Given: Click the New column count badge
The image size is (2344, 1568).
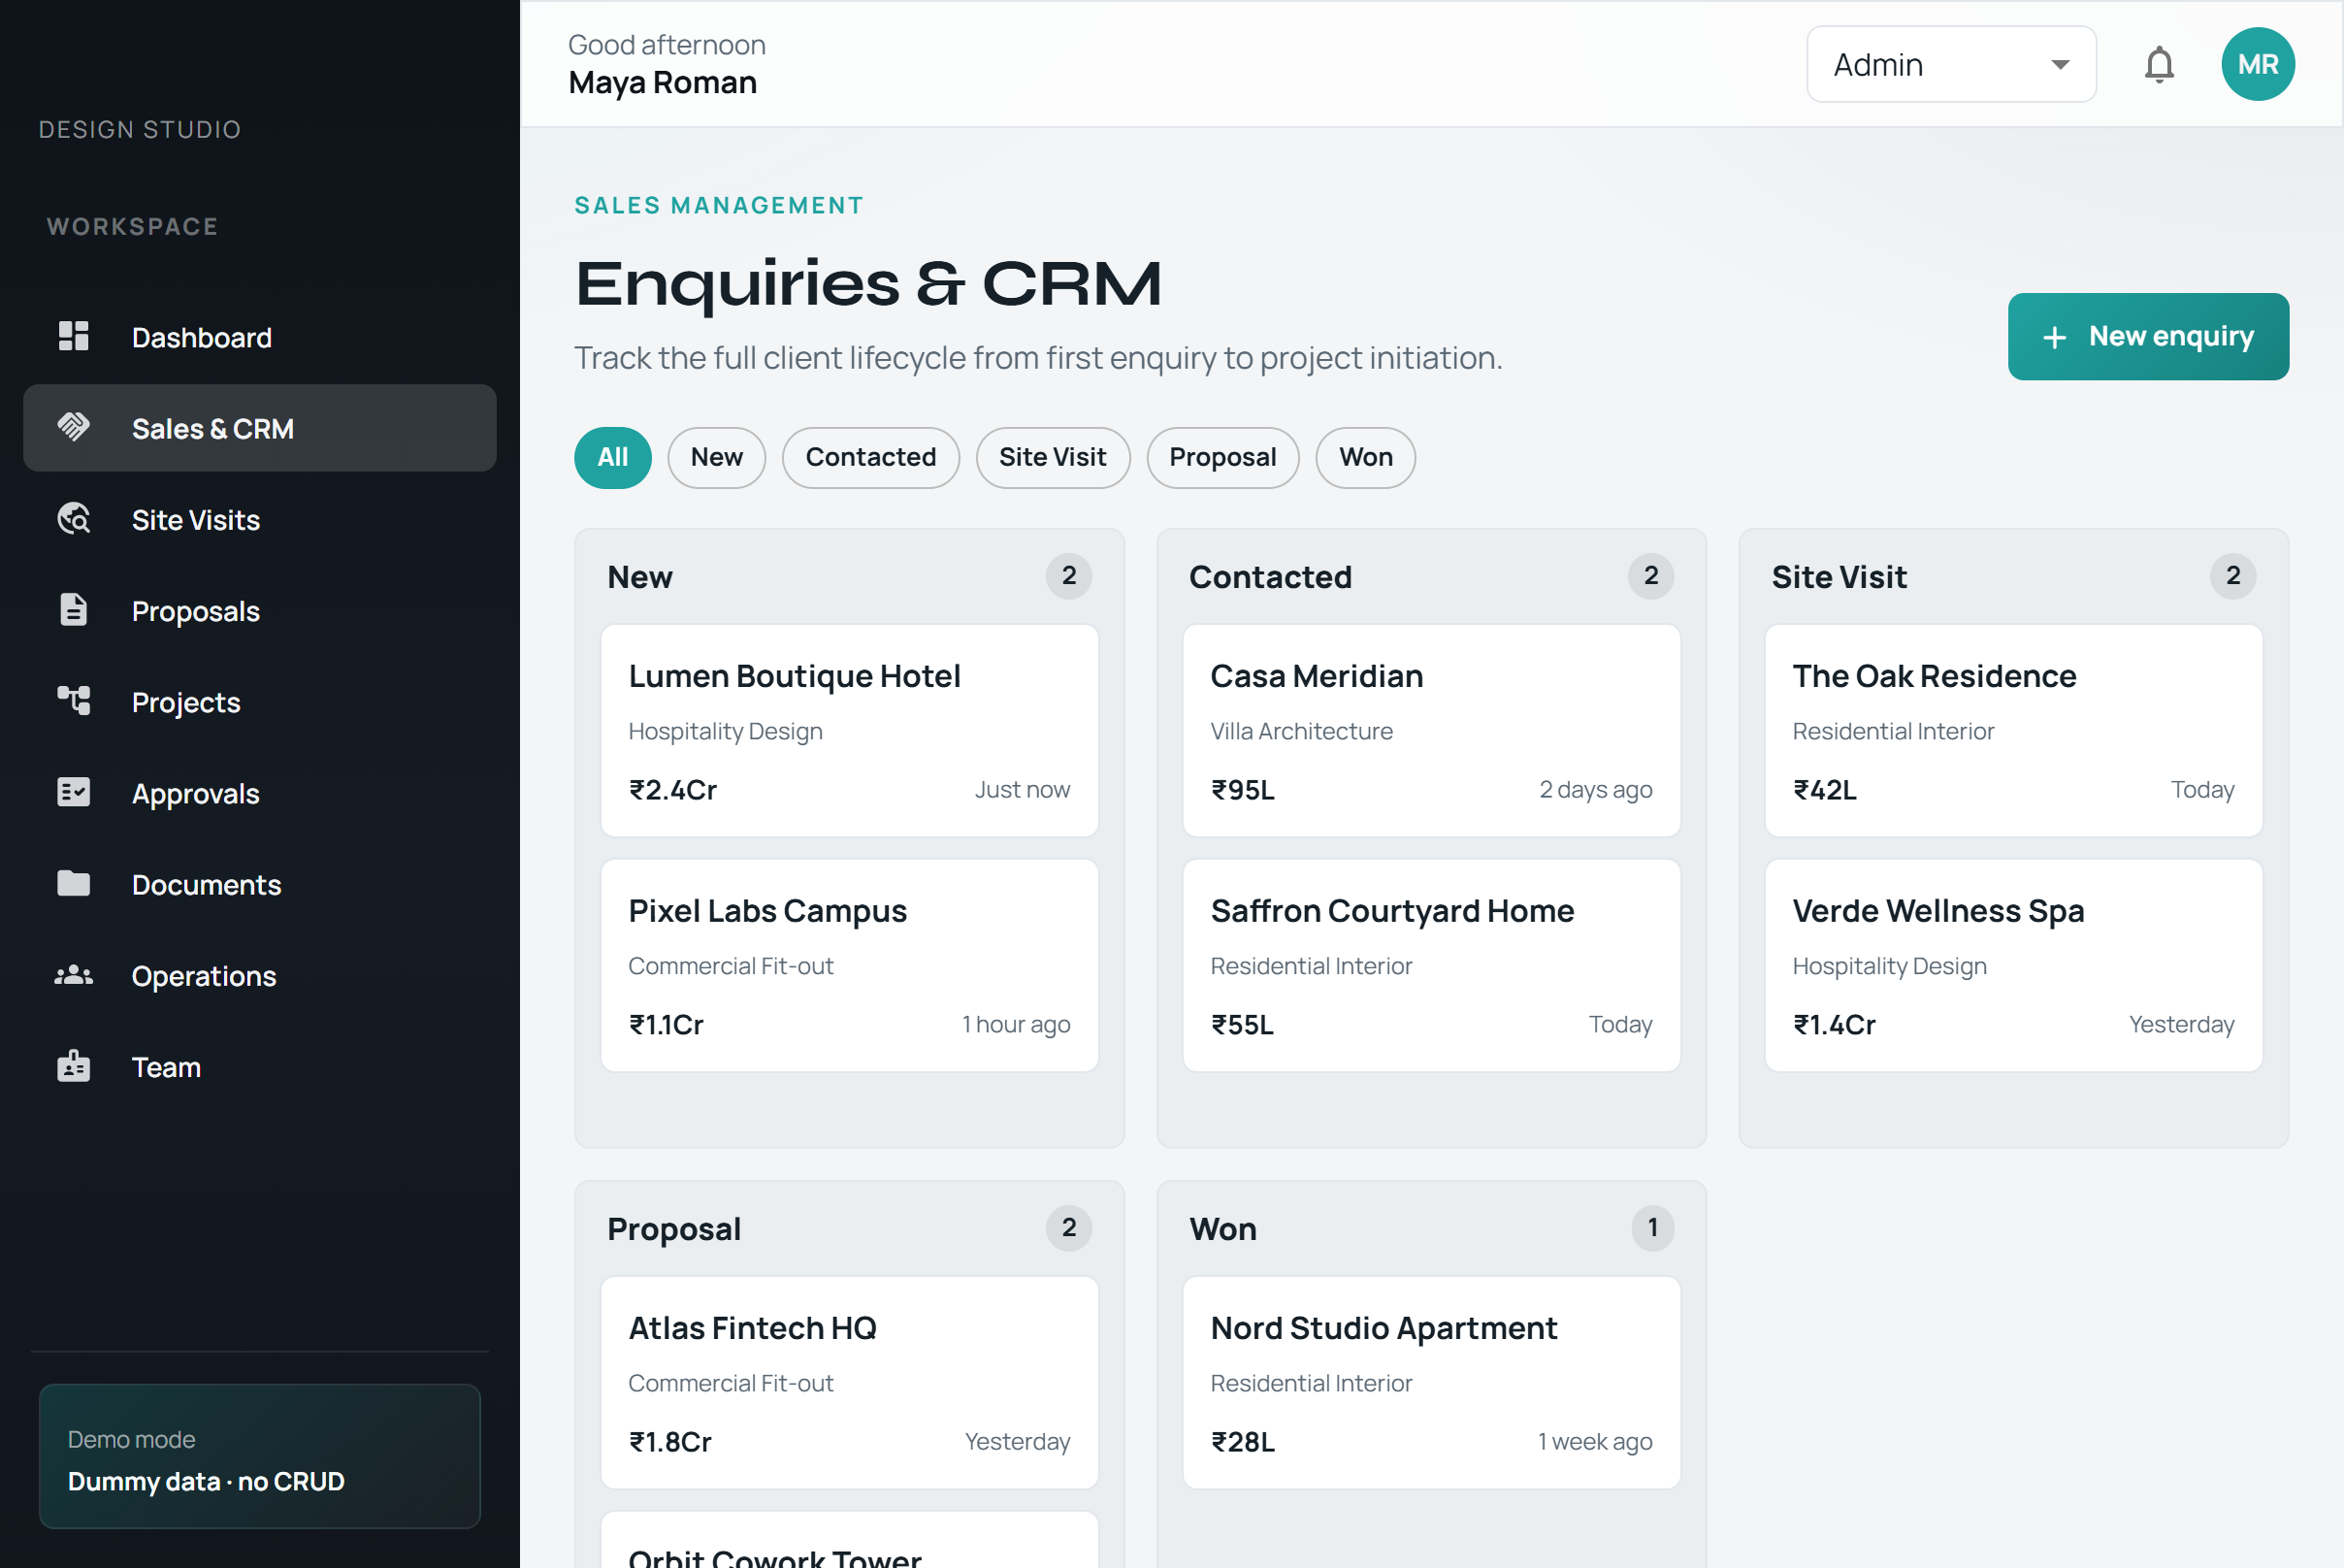Looking at the screenshot, I should click(x=1069, y=576).
